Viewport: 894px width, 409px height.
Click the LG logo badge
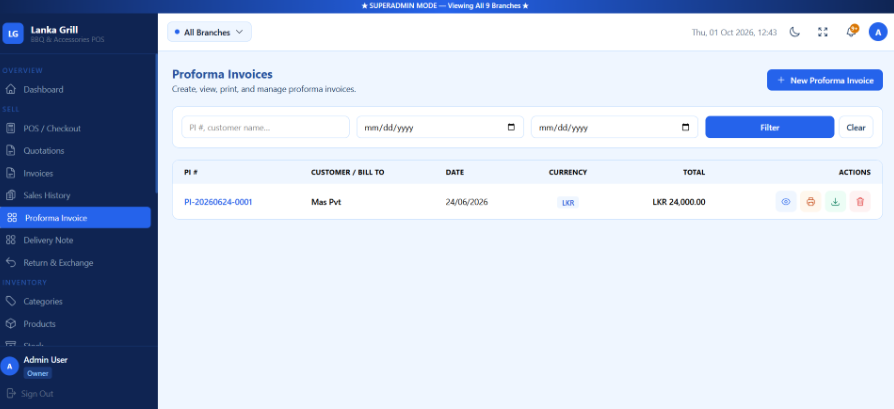click(x=13, y=33)
